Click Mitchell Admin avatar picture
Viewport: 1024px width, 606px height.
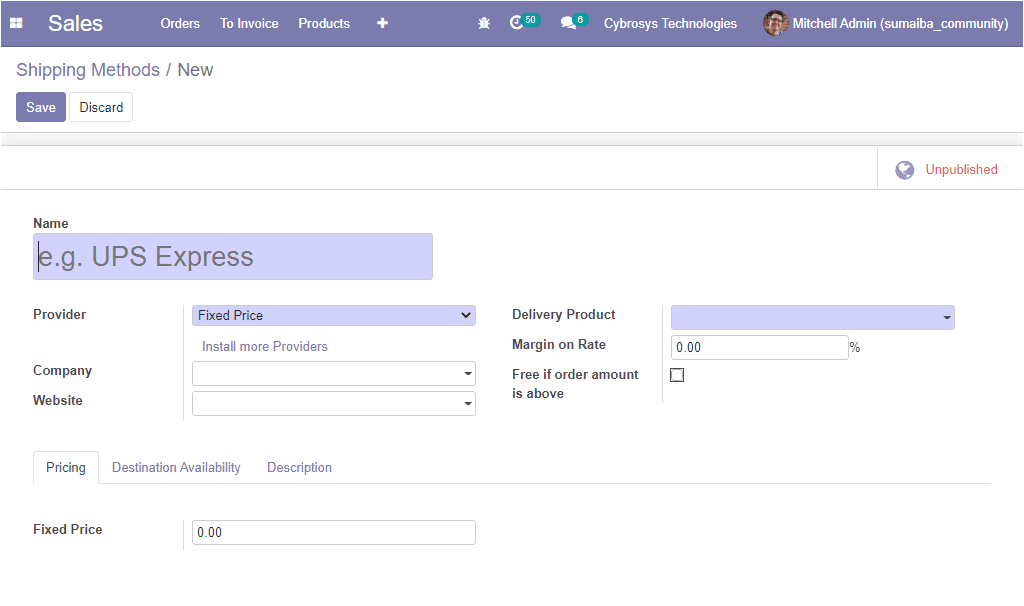pyautogui.click(x=775, y=23)
